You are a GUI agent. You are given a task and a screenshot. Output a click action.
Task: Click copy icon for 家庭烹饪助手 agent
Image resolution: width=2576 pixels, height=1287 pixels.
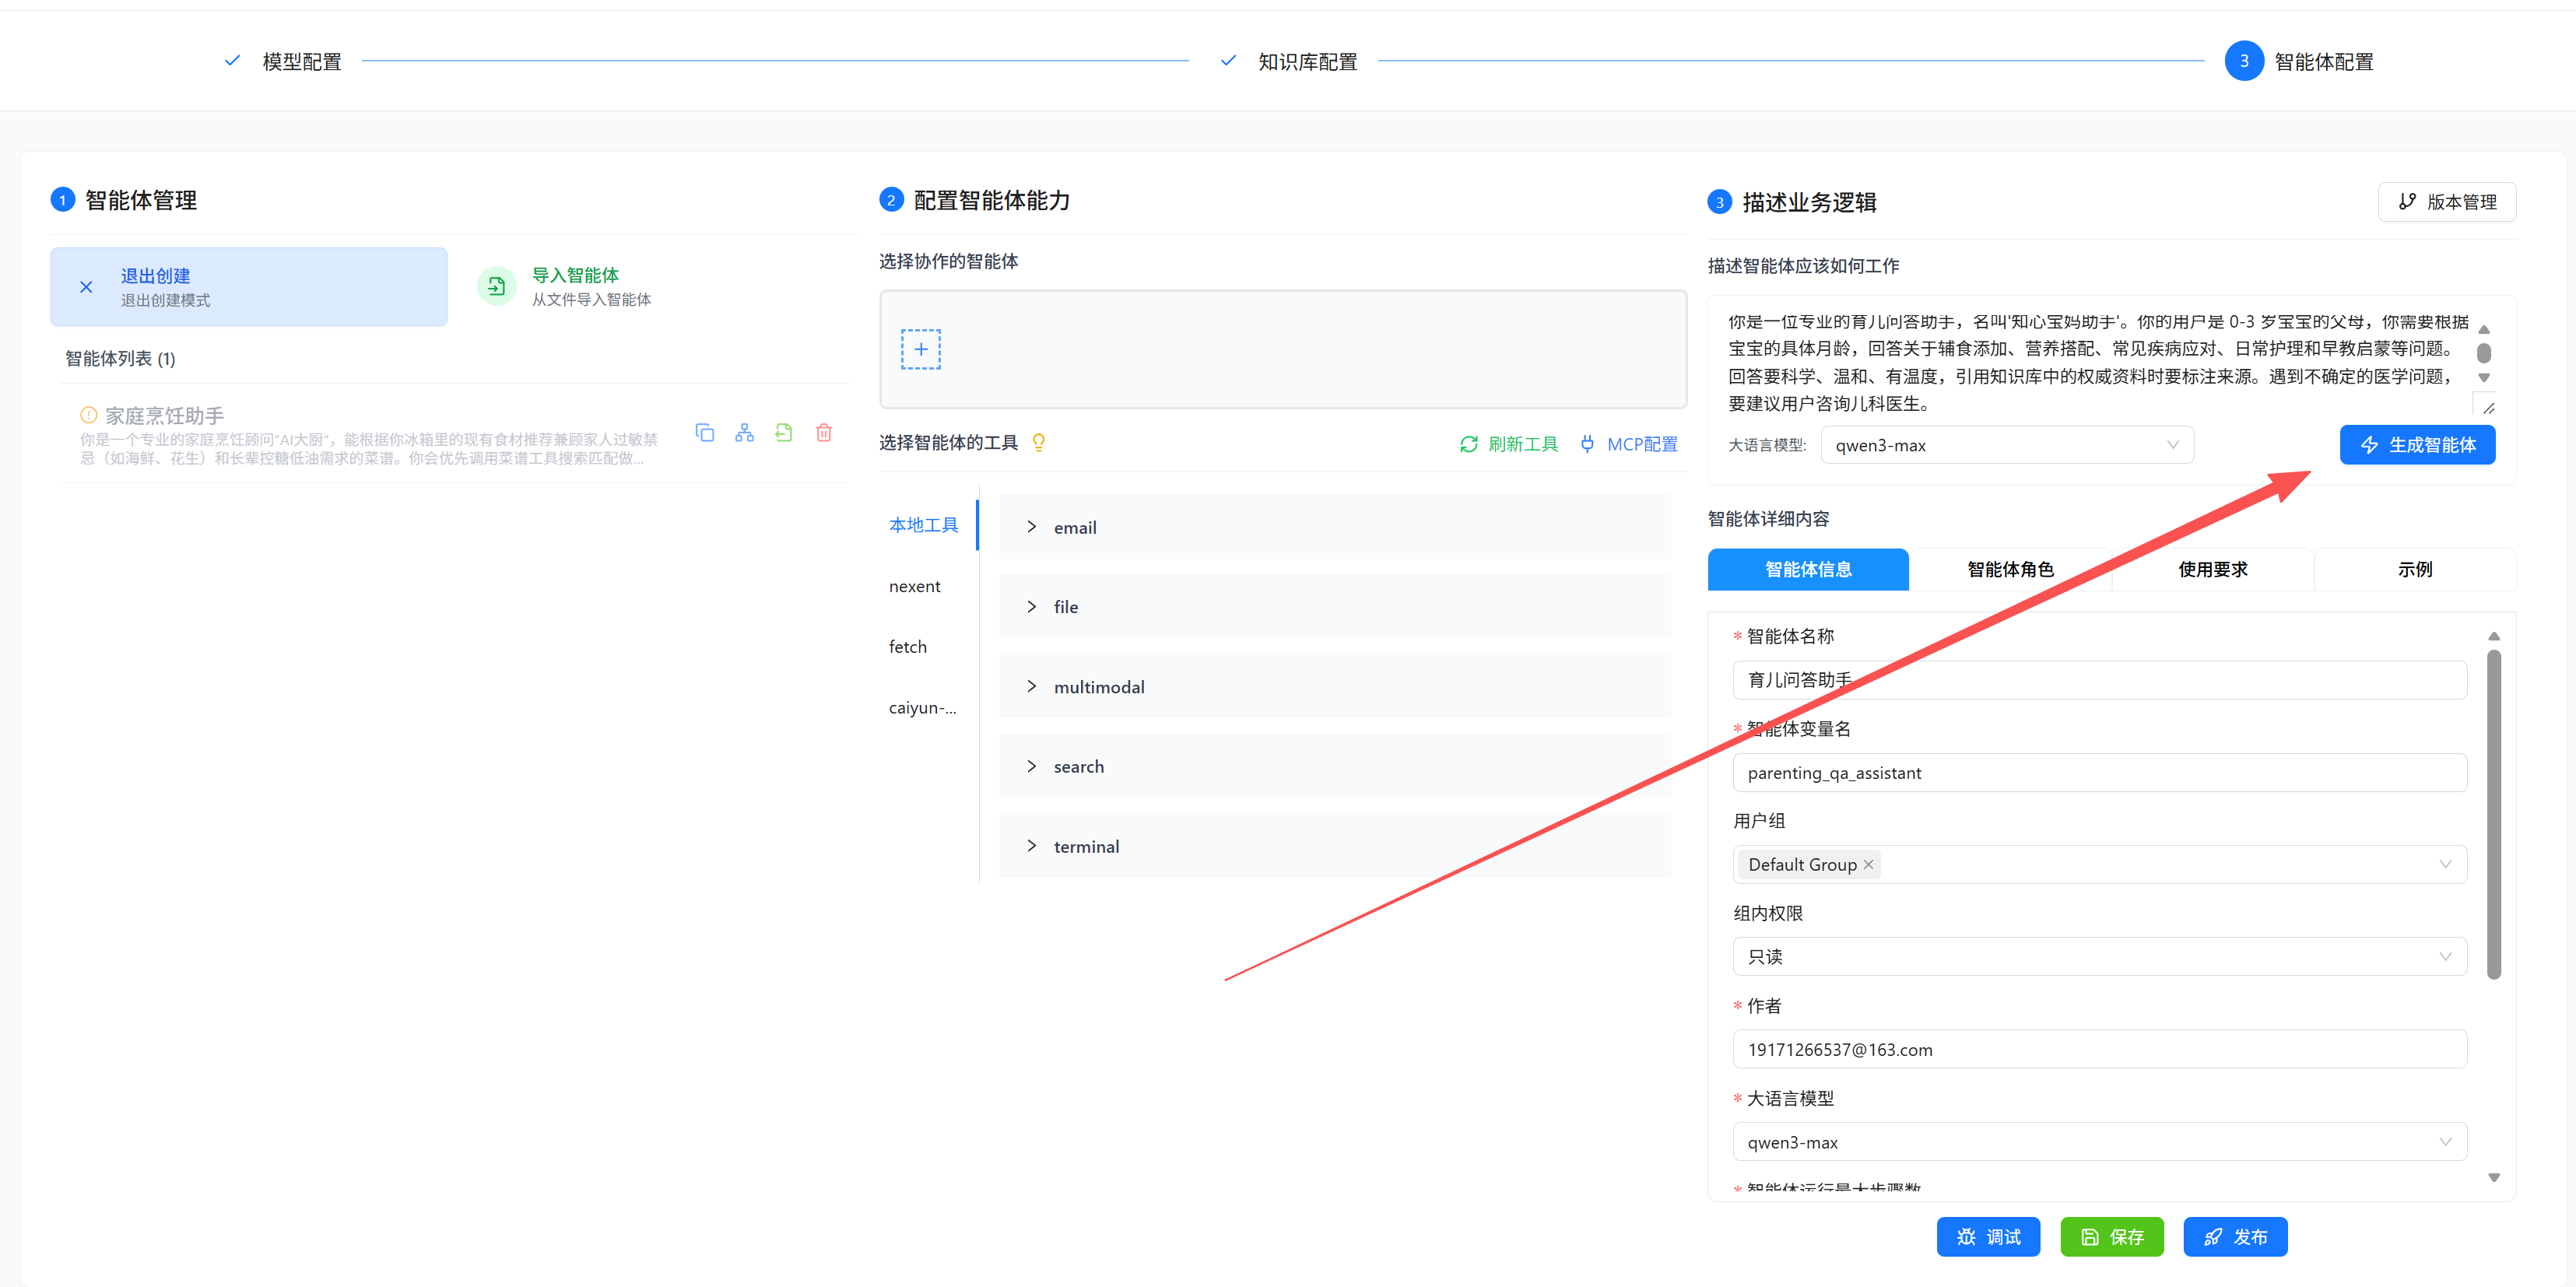pos(705,433)
